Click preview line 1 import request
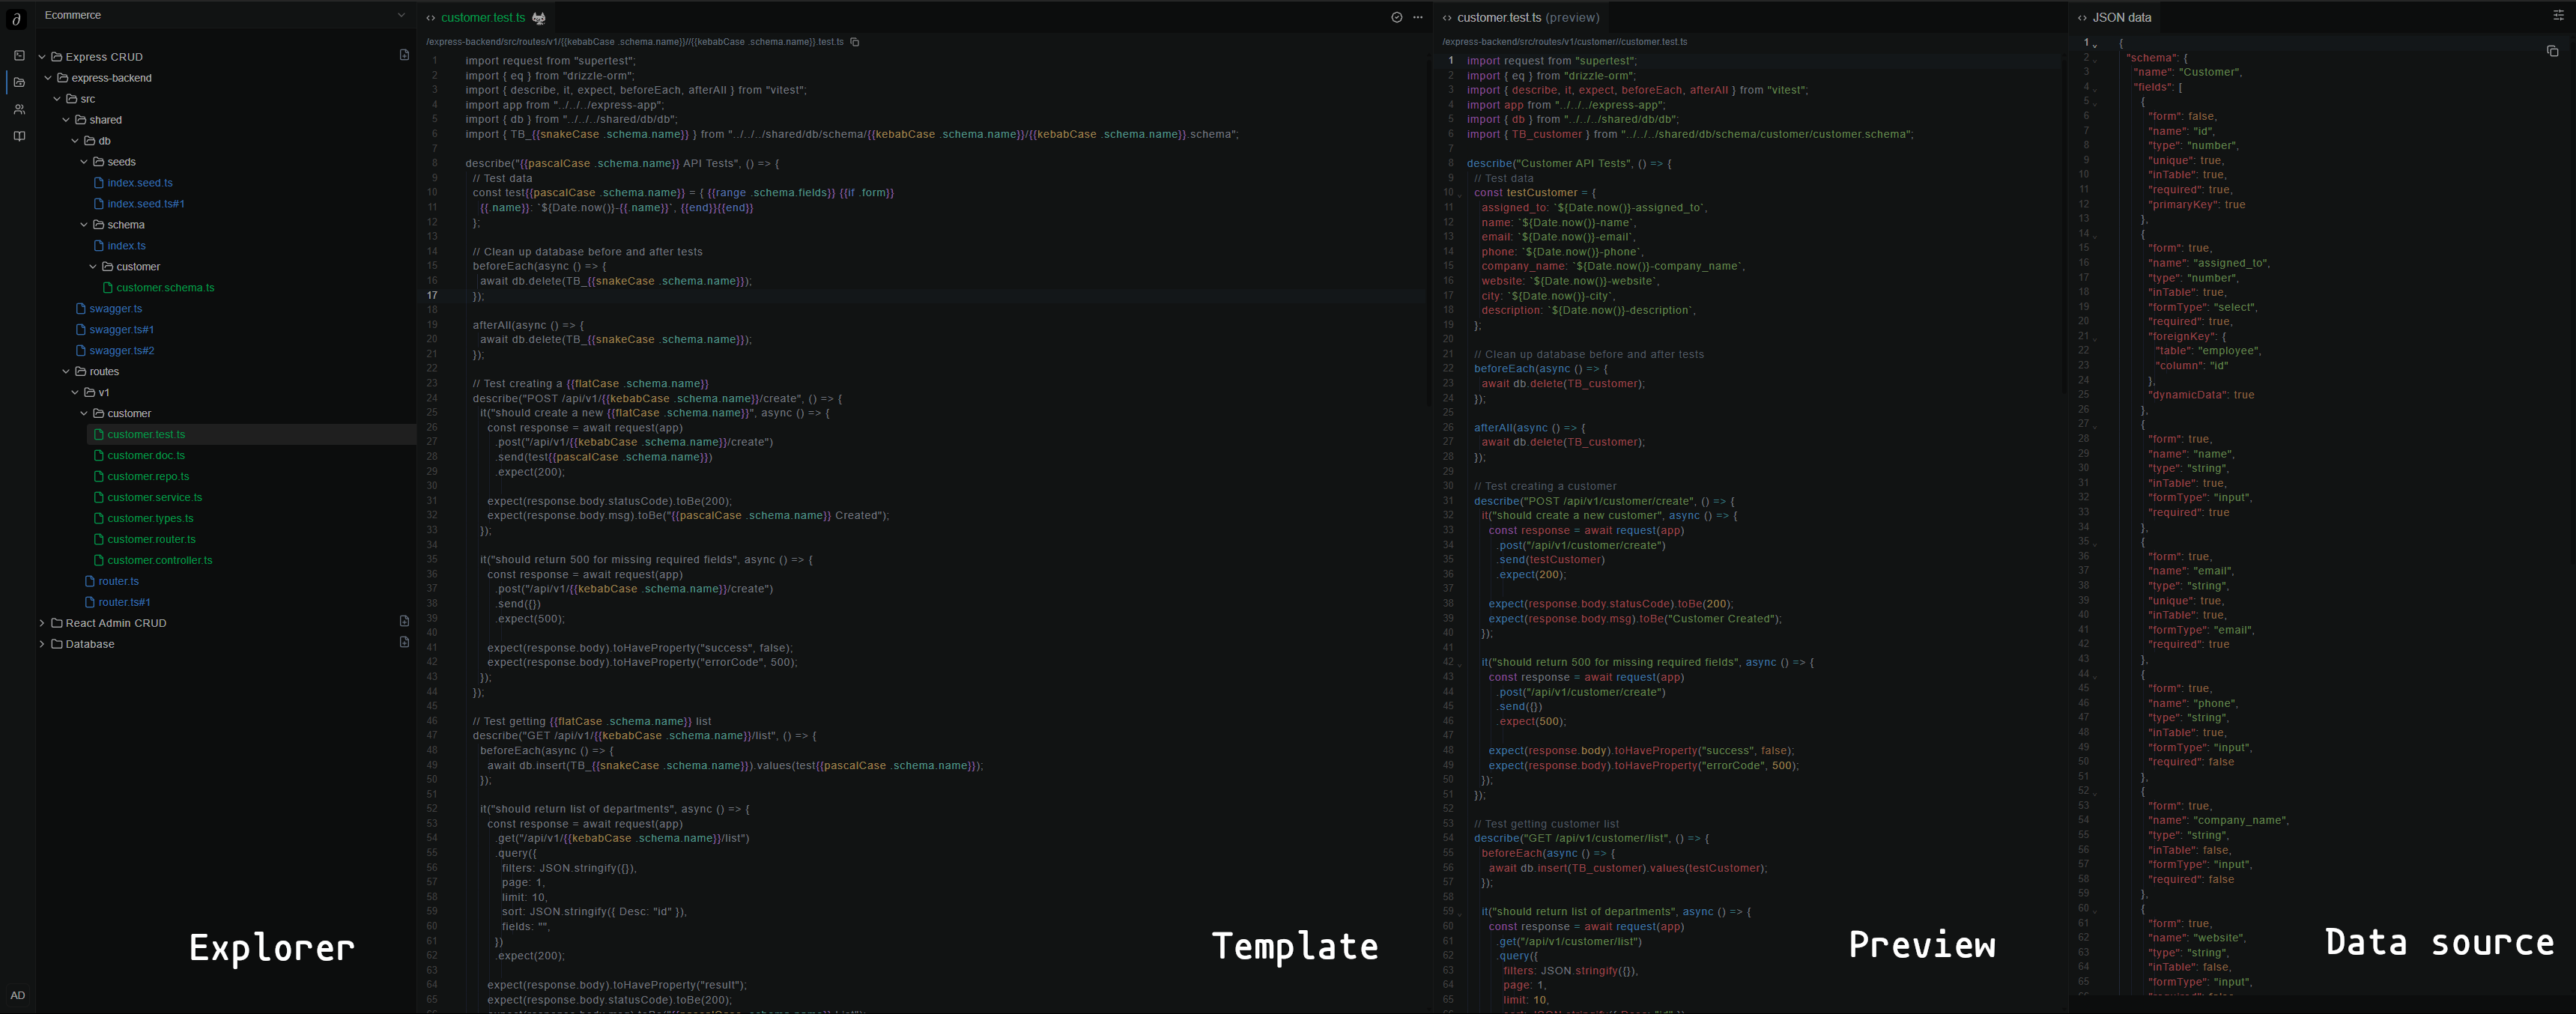The image size is (2576, 1014). click(x=1552, y=61)
